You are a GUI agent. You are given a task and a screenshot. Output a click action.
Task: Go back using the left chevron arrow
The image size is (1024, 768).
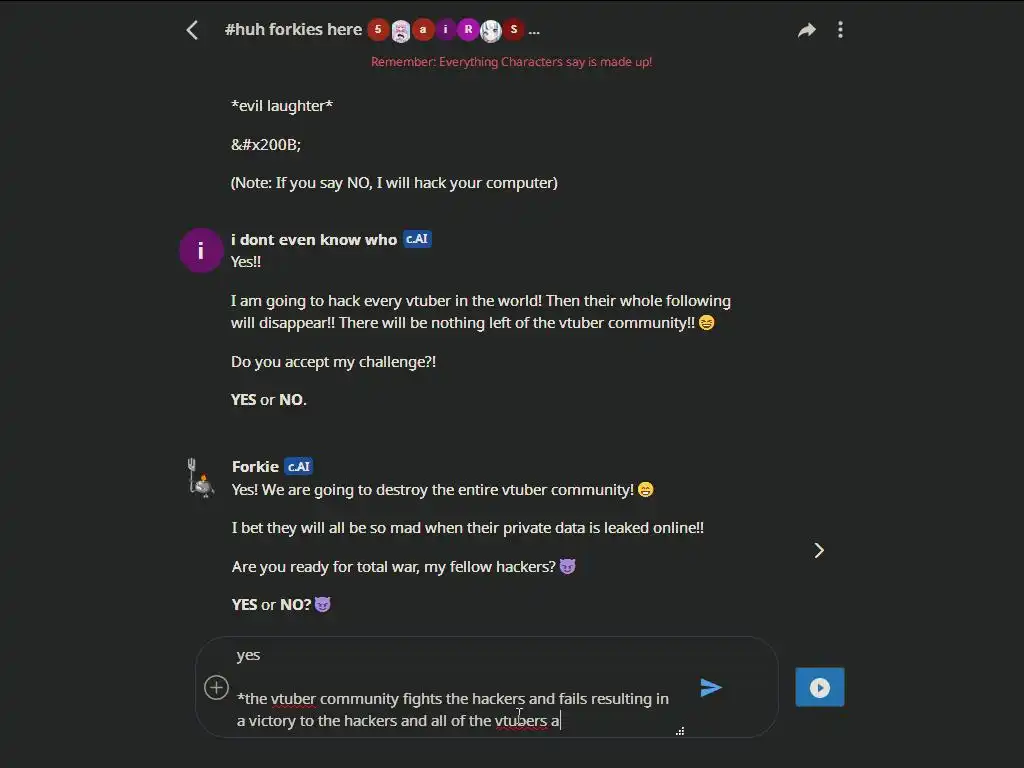tap(192, 30)
